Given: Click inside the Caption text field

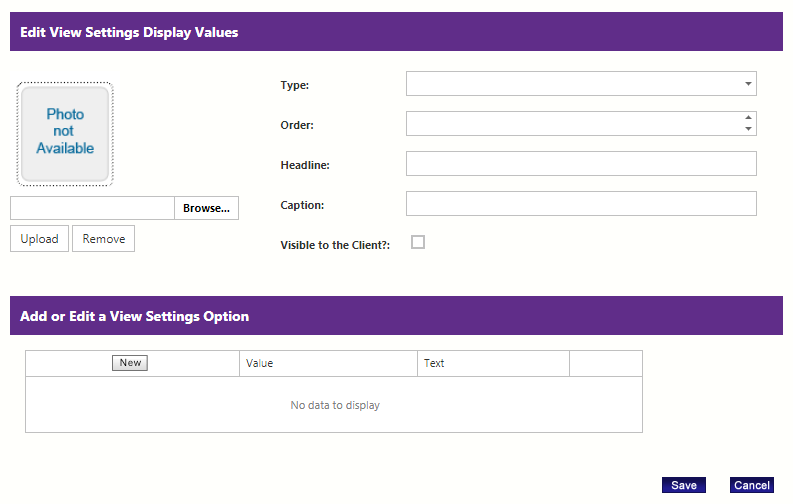Looking at the screenshot, I should [581, 204].
